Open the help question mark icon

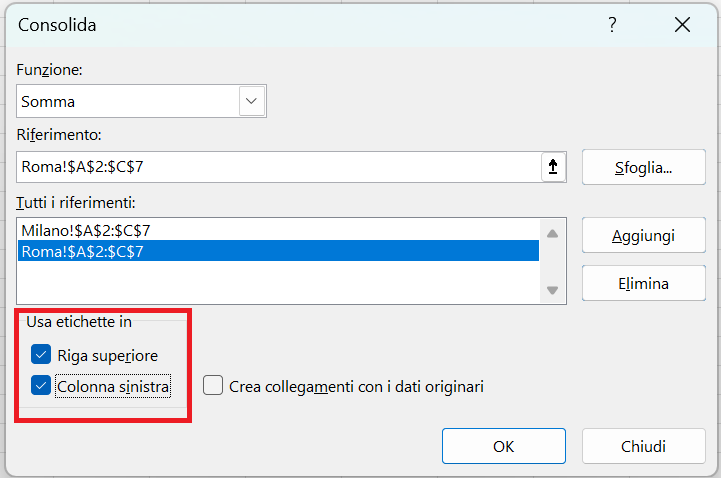[612, 24]
